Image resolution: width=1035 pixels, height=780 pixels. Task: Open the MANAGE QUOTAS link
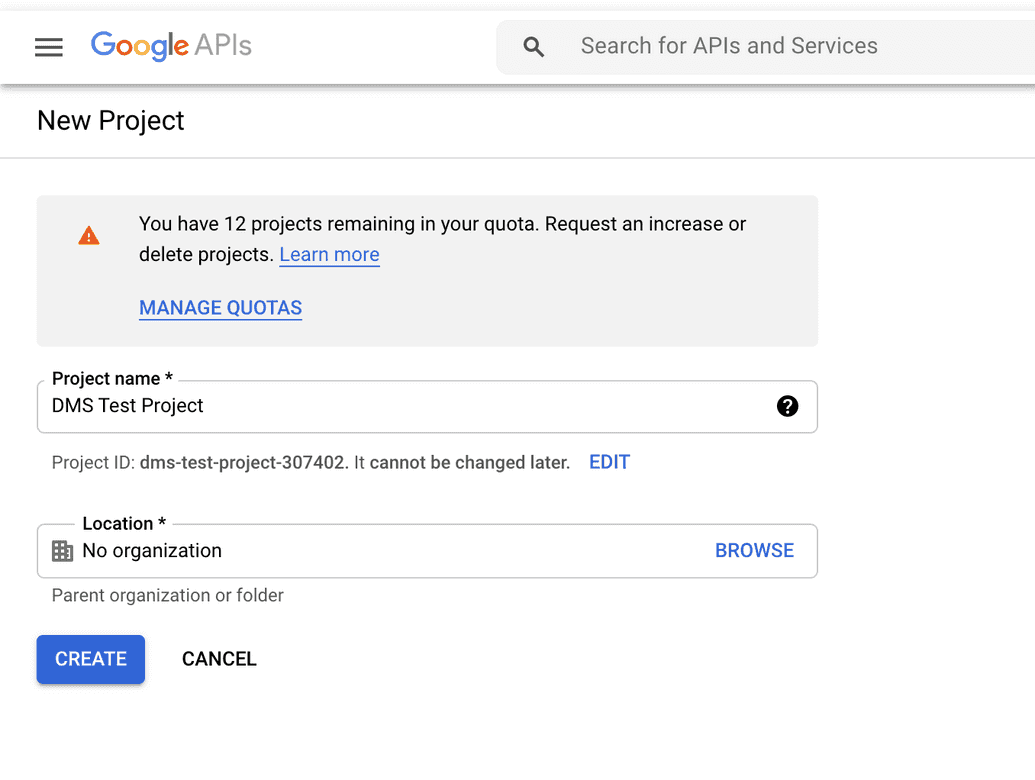coord(220,308)
